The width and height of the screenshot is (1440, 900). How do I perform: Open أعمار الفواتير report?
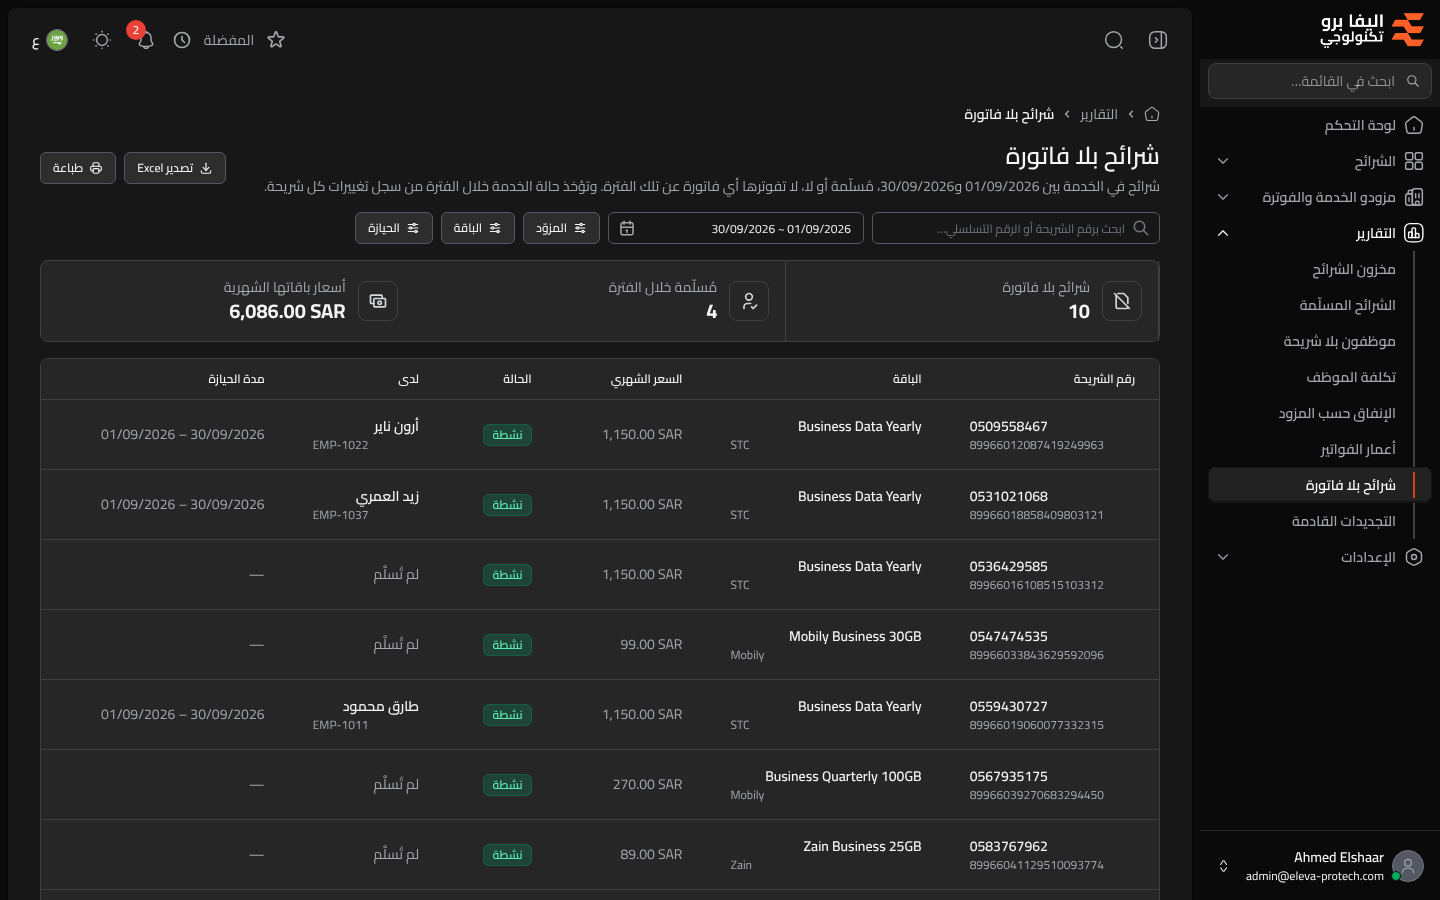(1357, 449)
